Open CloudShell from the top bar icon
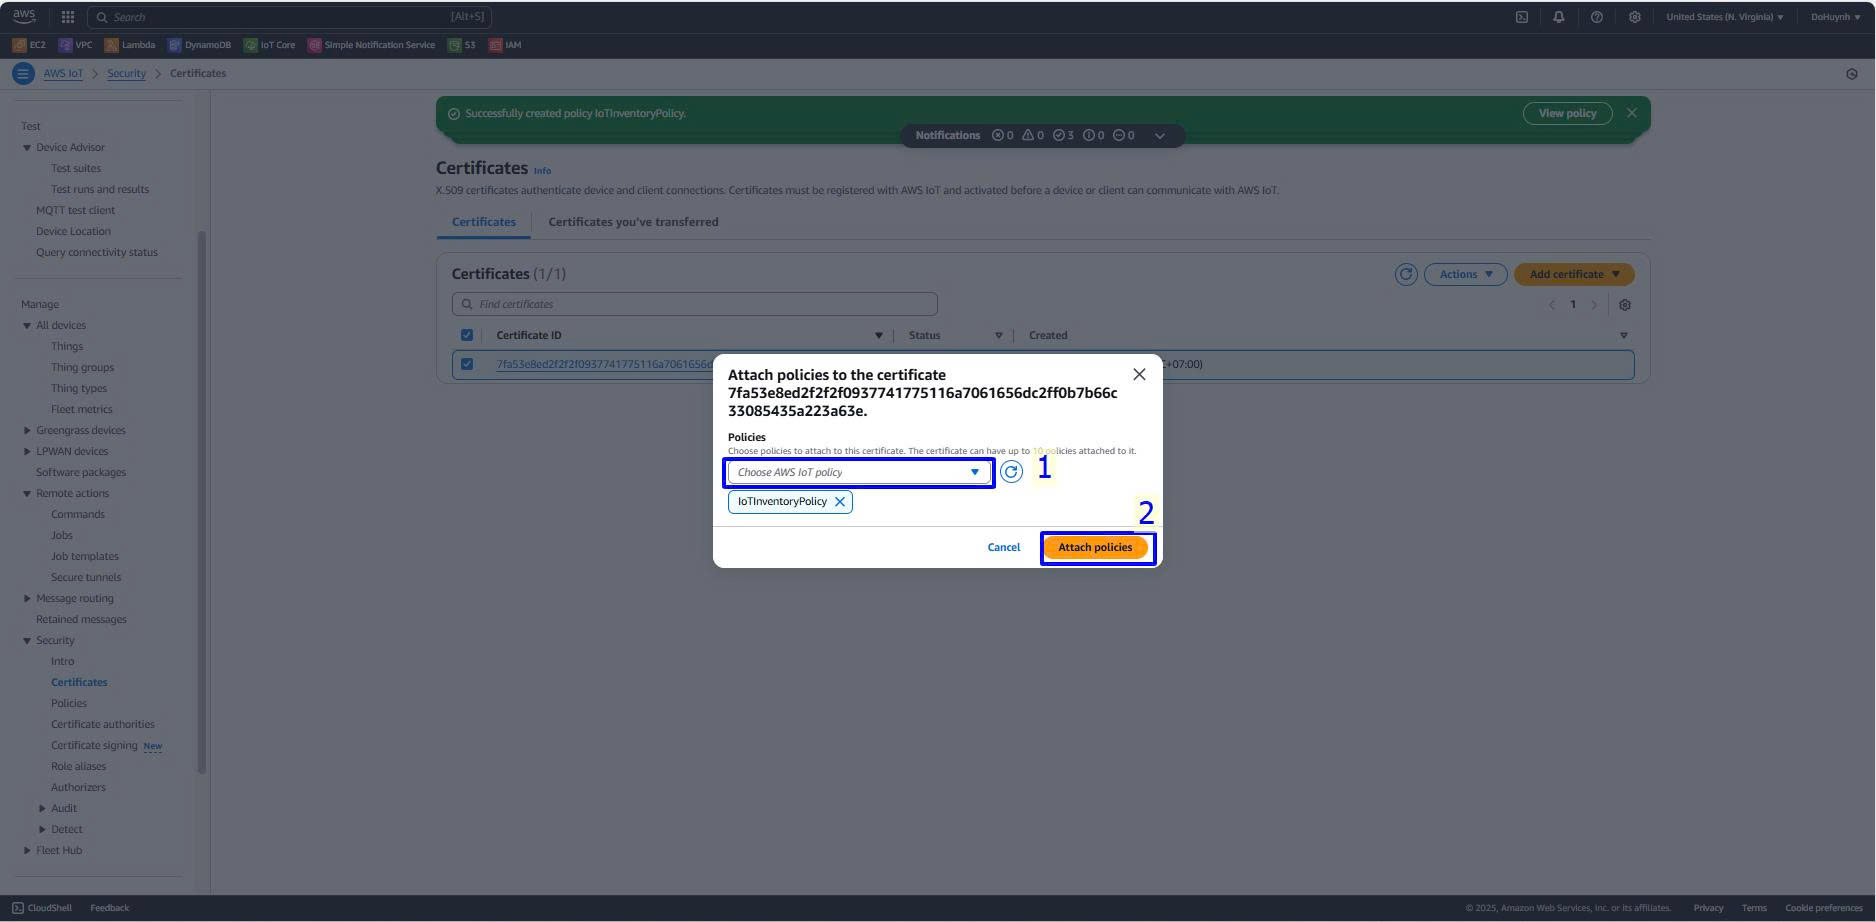 click(1521, 17)
